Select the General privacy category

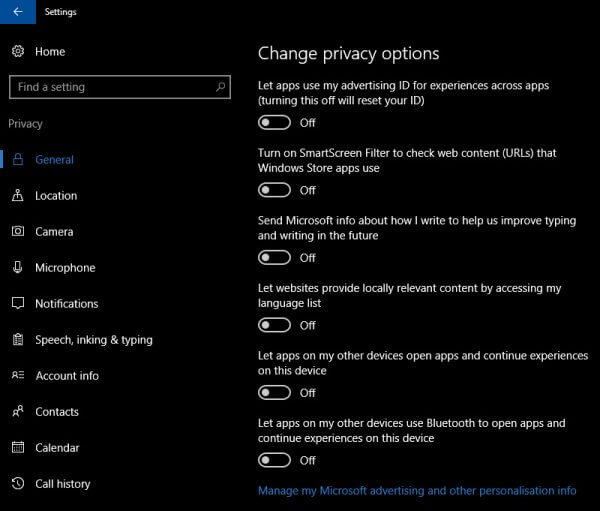(54, 160)
